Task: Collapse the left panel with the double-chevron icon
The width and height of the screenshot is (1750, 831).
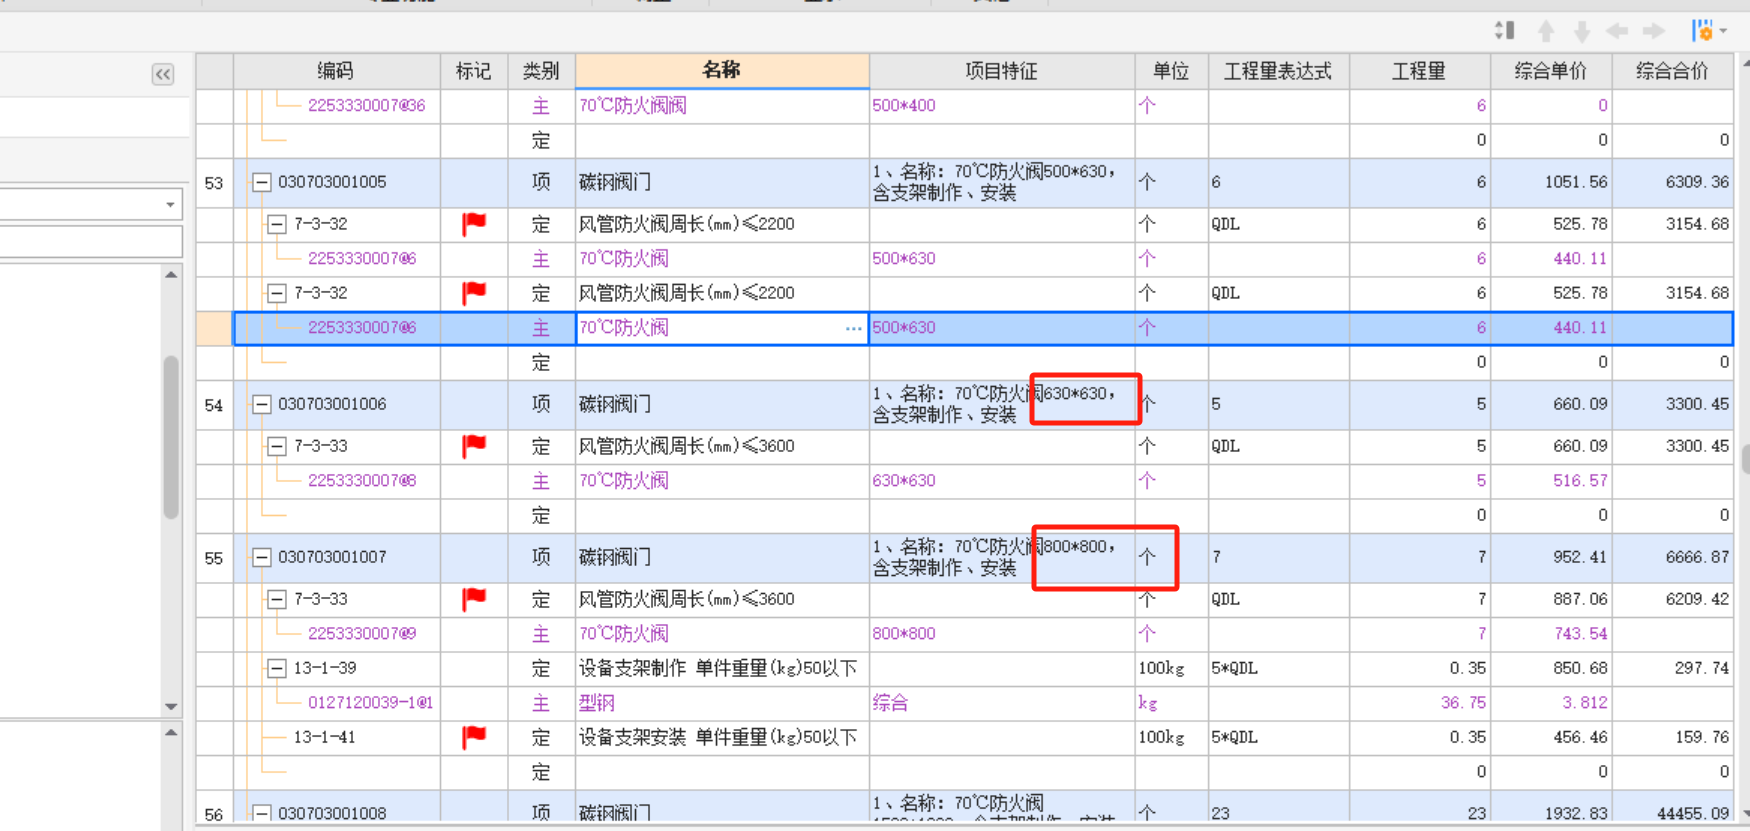Action: point(163,74)
